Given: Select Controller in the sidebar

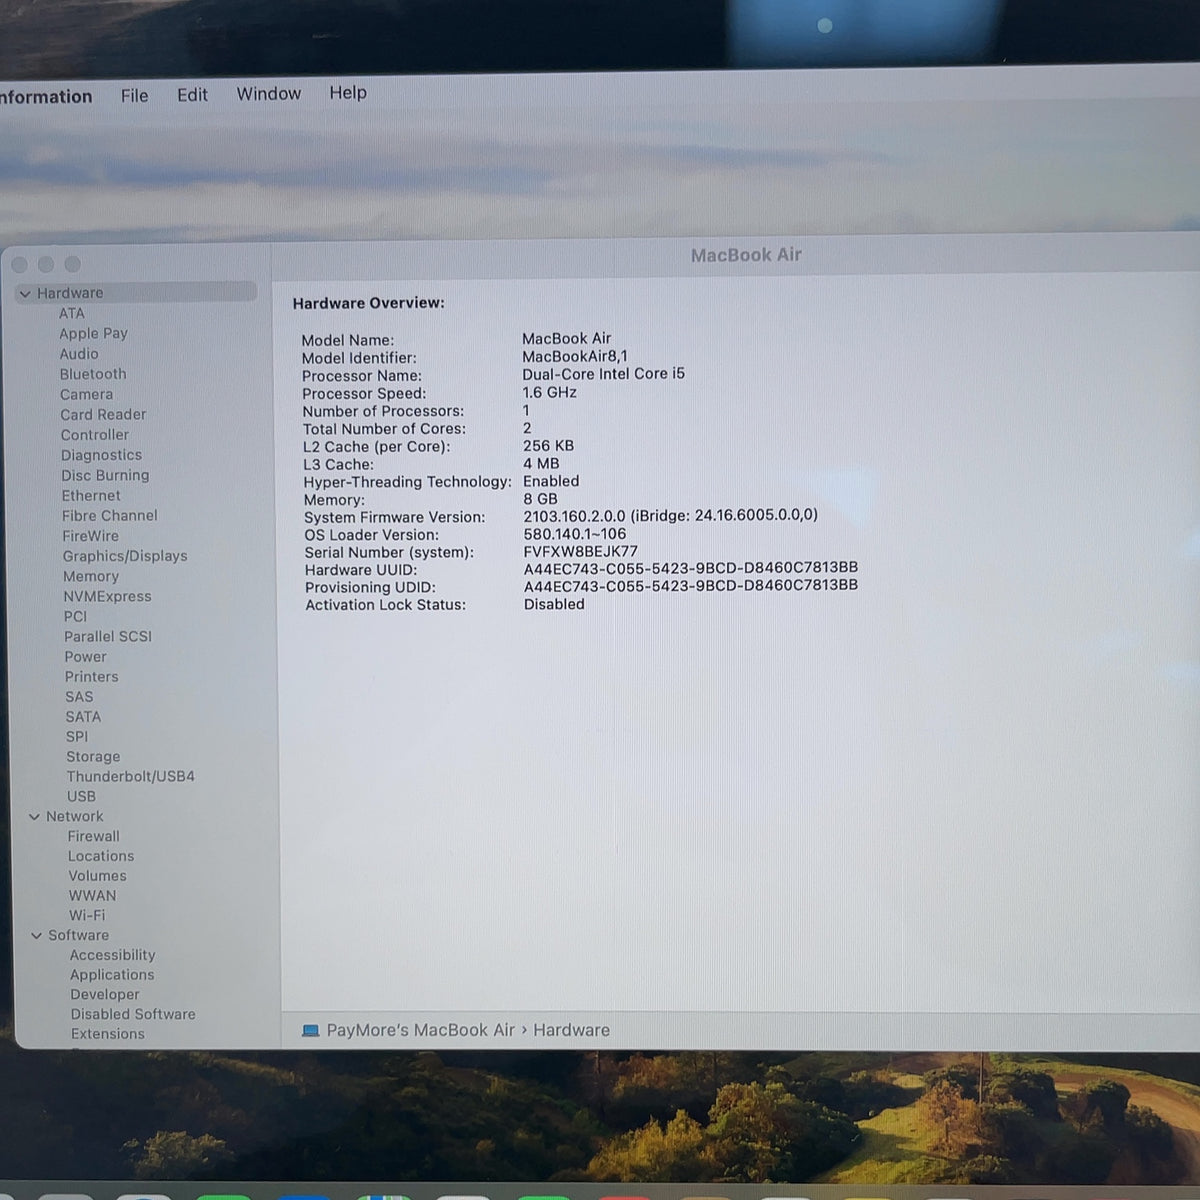Looking at the screenshot, I should [95, 435].
